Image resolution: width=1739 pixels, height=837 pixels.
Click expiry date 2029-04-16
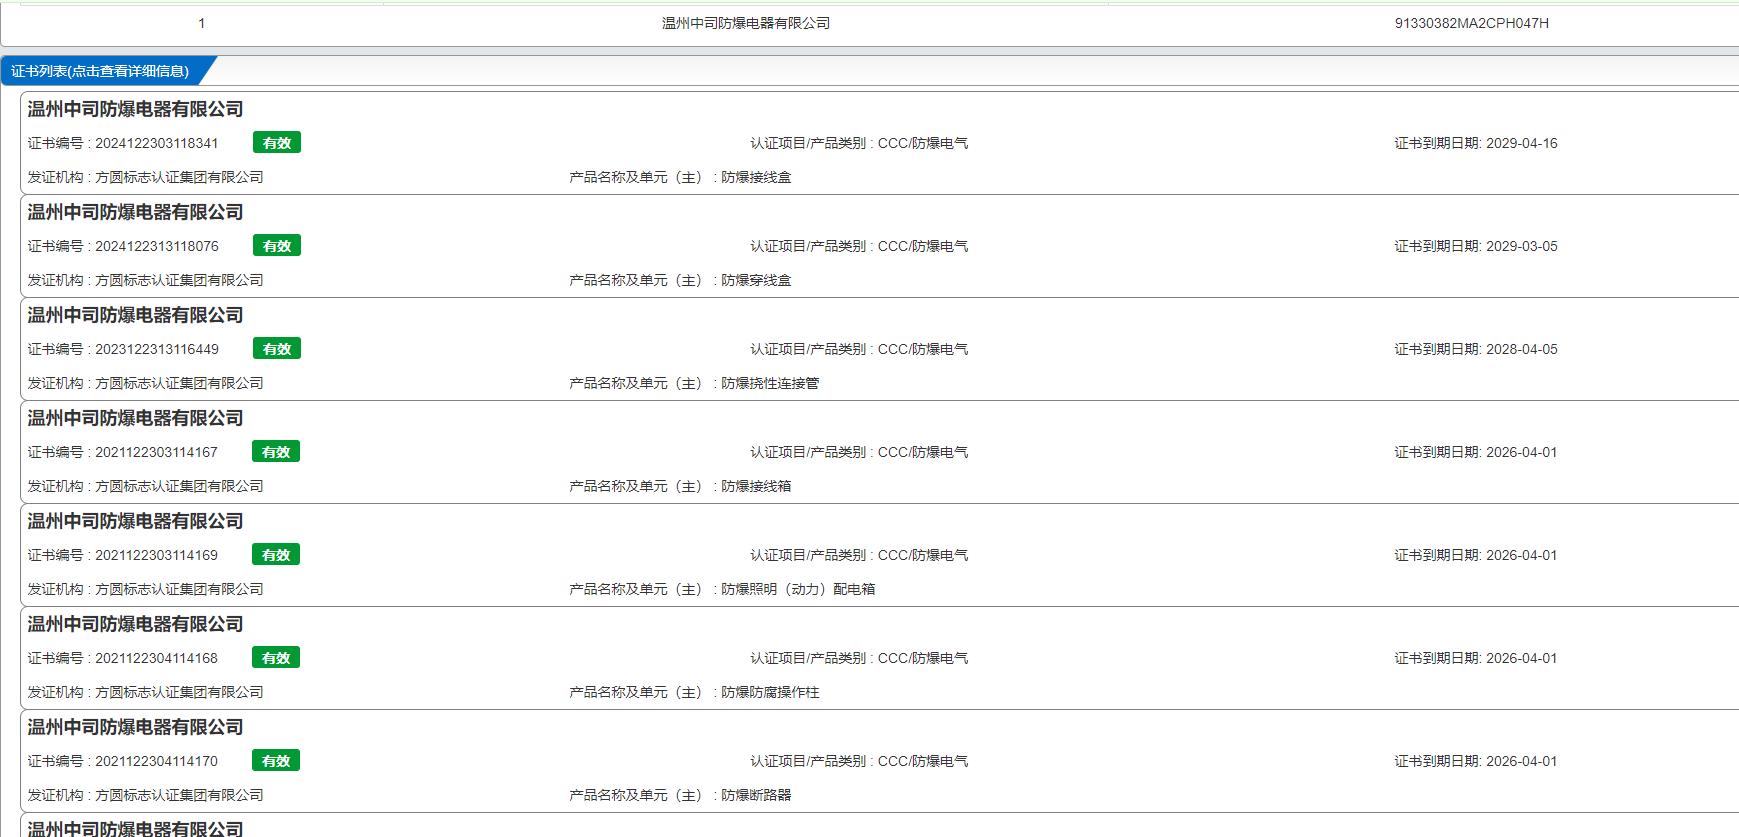point(1521,143)
